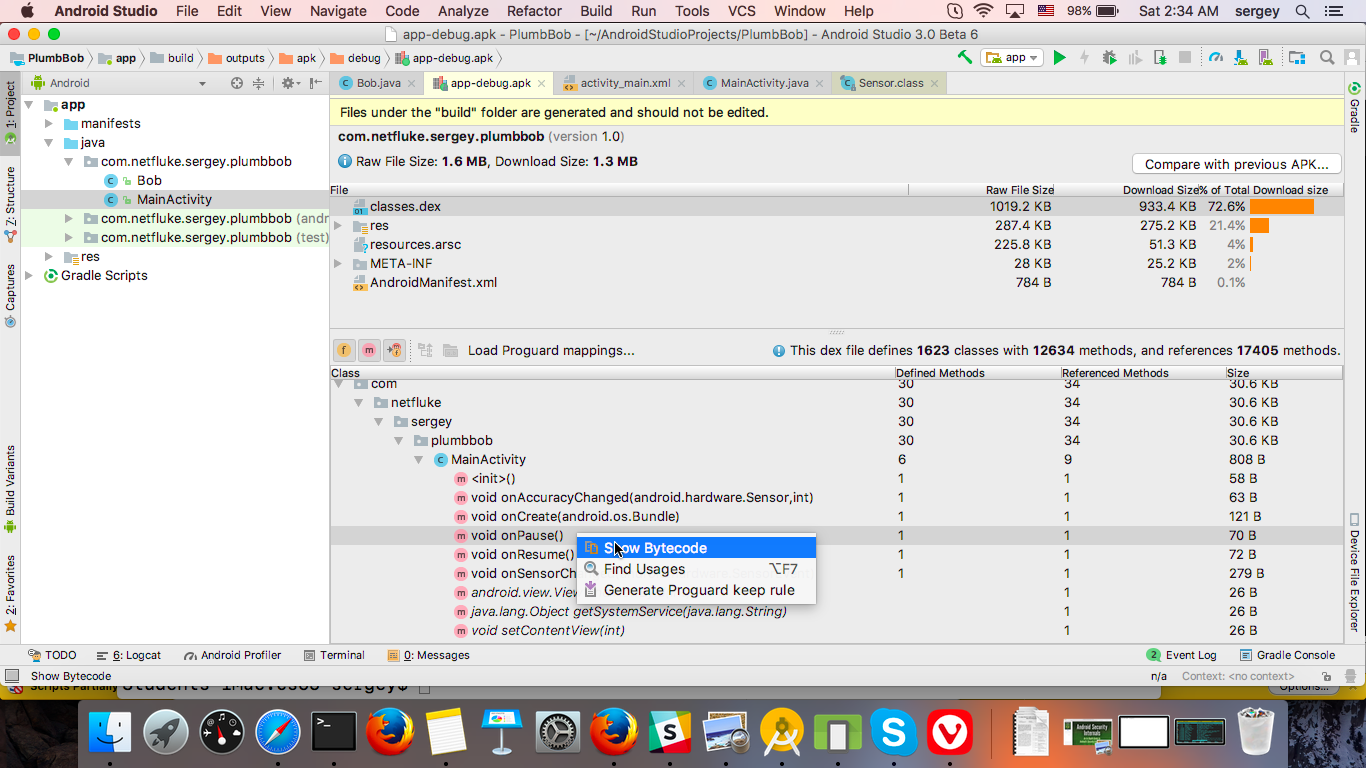Screen dimensions: 1366x768
Task: Collapse the MainActivity class in dex tree
Action: coord(419,460)
